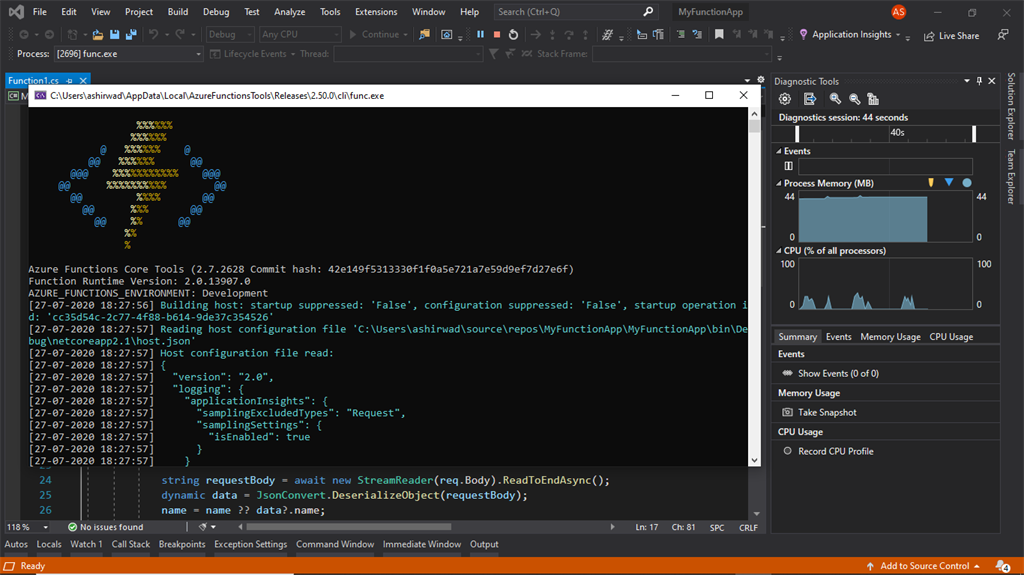
Task: Click in the Visual Studio search box
Action: pos(575,12)
